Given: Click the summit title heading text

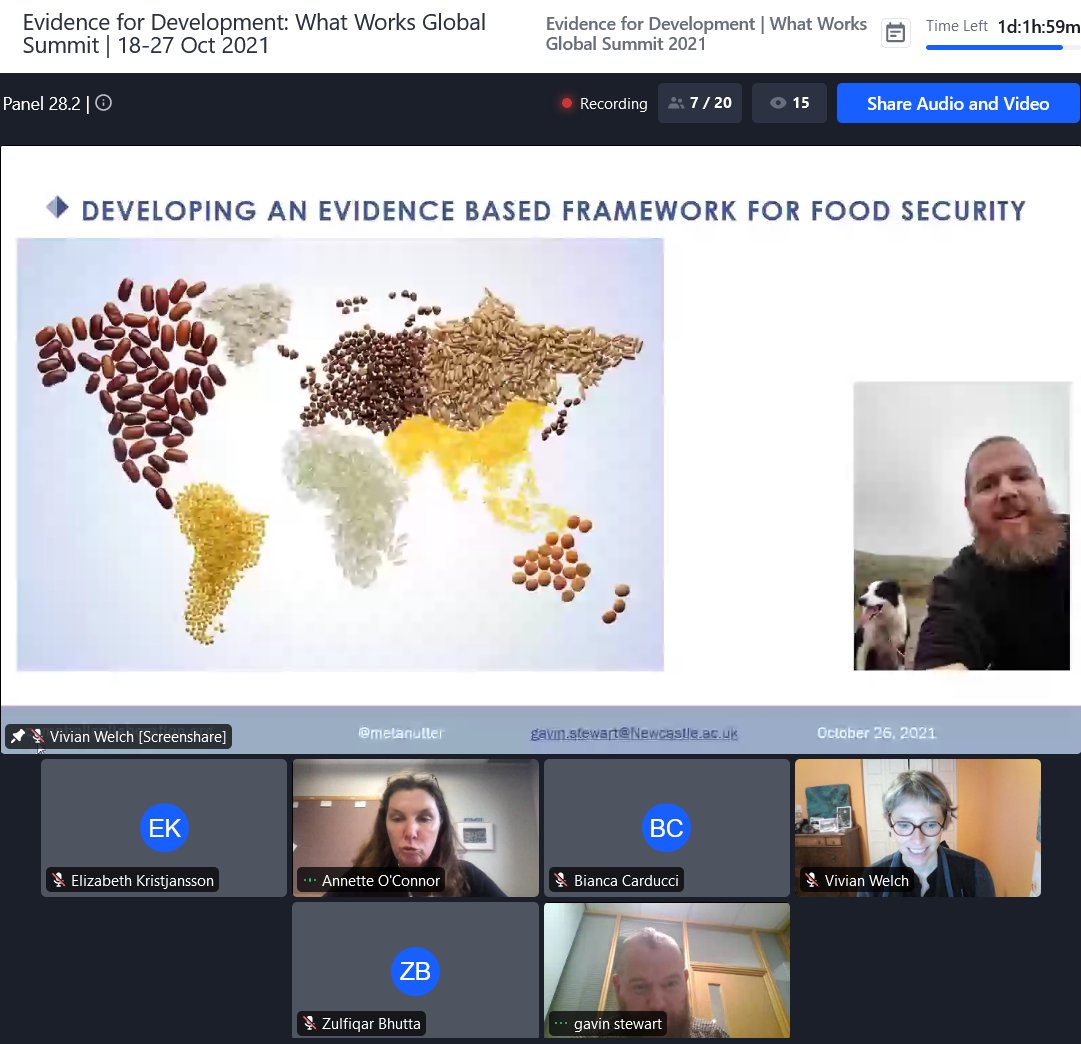Looking at the screenshot, I should 254,34.
